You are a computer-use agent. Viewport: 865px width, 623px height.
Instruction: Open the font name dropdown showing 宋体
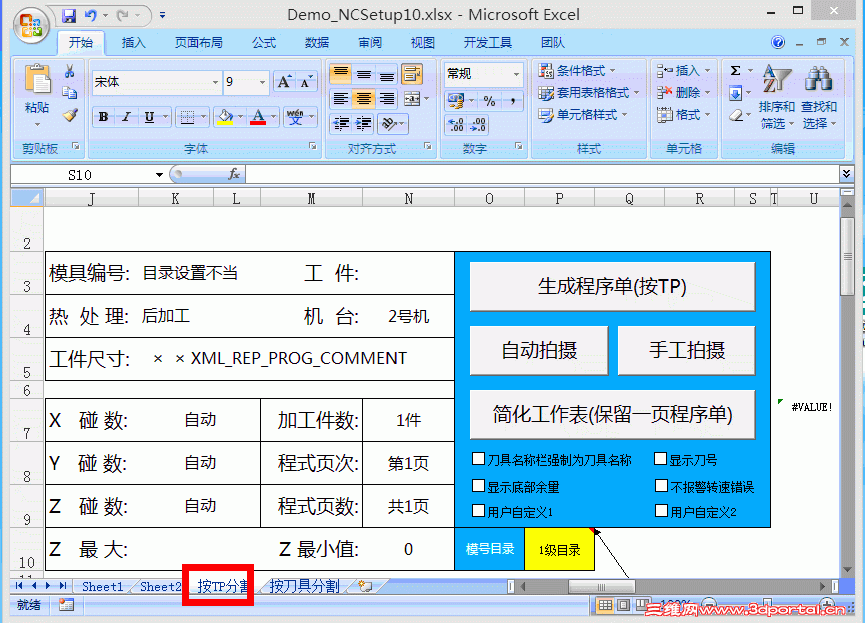[x=215, y=81]
